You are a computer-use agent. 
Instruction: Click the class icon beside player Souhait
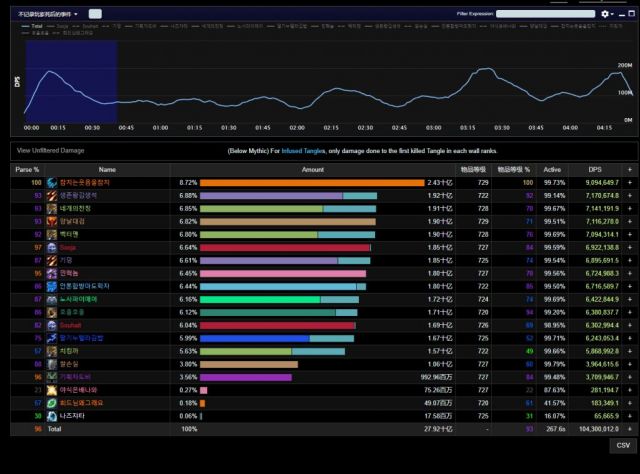(x=54, y=325)
